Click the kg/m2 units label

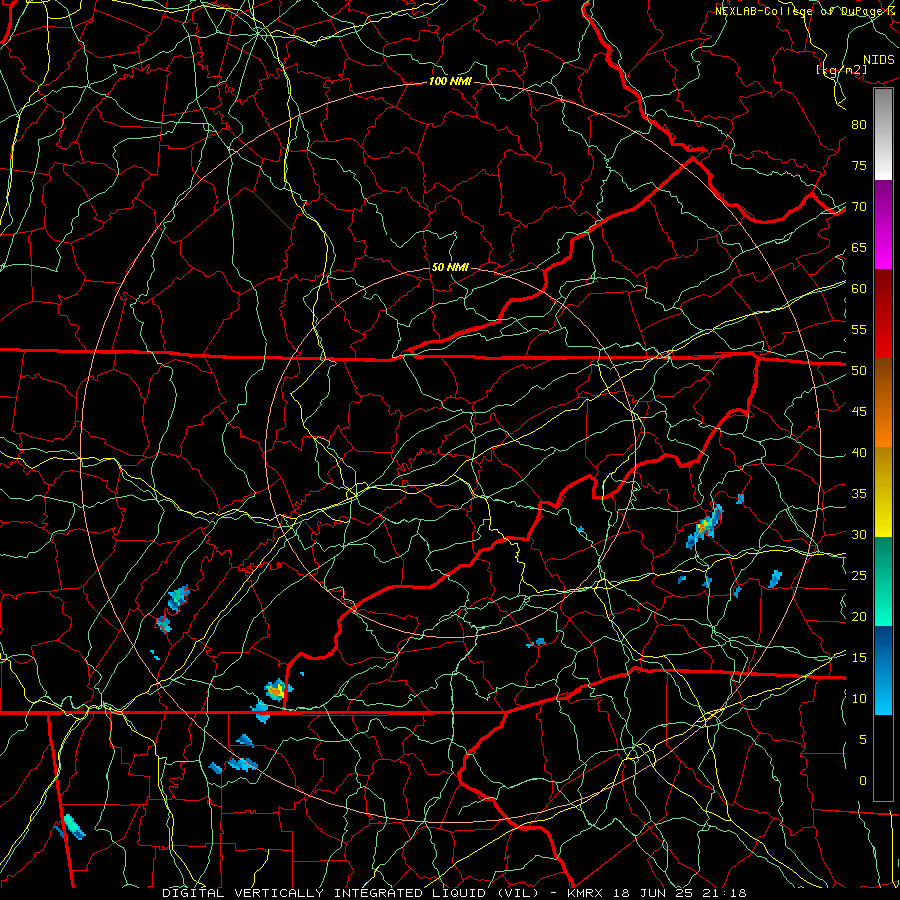(841, 70)
